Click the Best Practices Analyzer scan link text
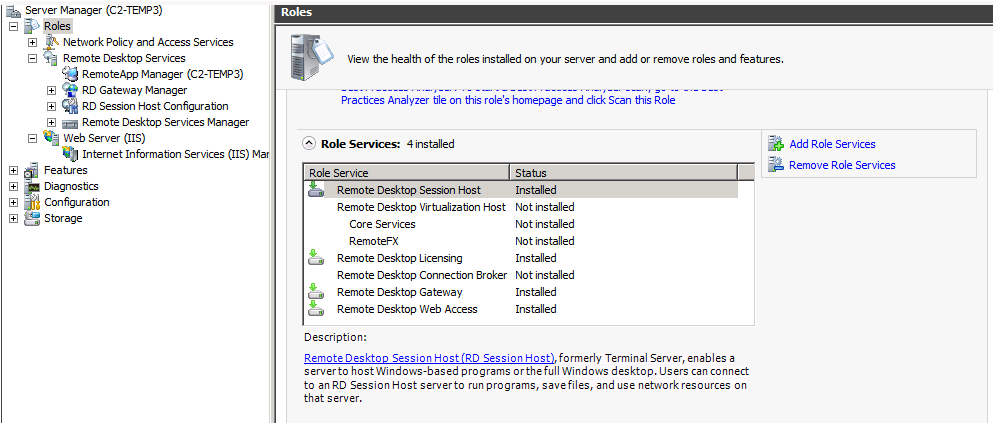This screenshot has height=424, width=994. coord(508,100)
